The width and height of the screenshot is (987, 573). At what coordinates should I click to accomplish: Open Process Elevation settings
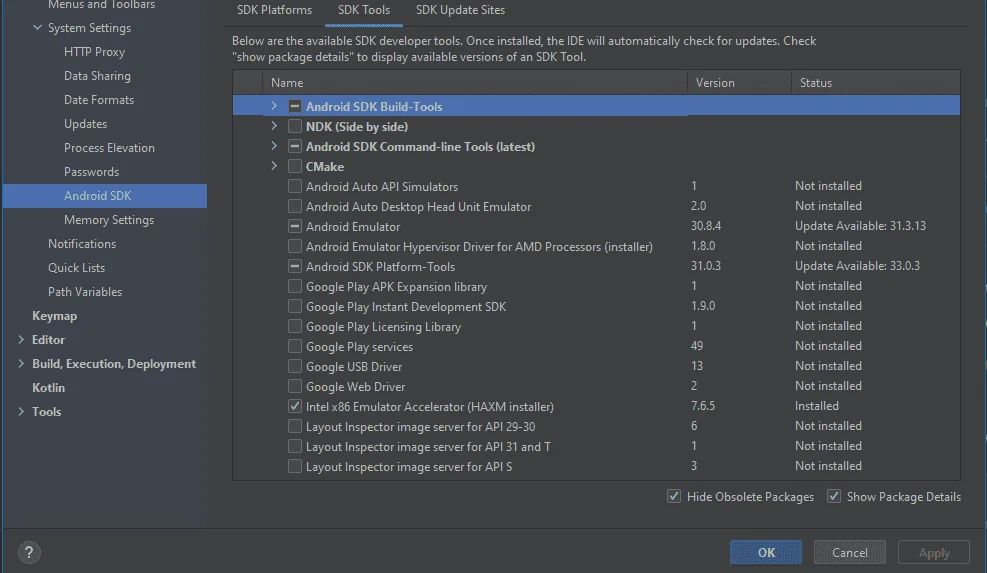click(109, 147)
